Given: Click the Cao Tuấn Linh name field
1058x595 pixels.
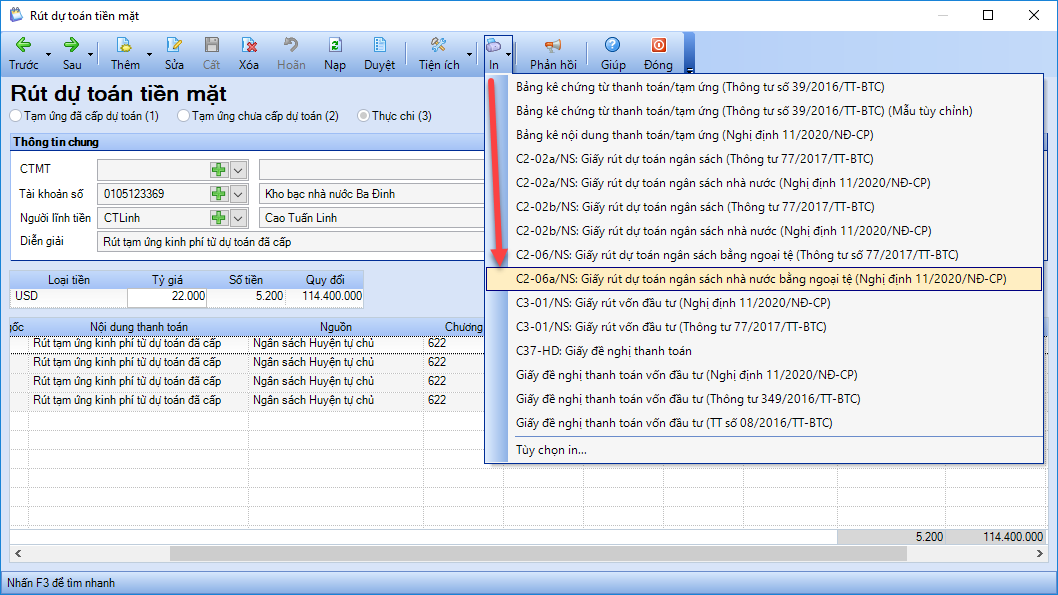Looking at the screenshot, I should [371, 218].
